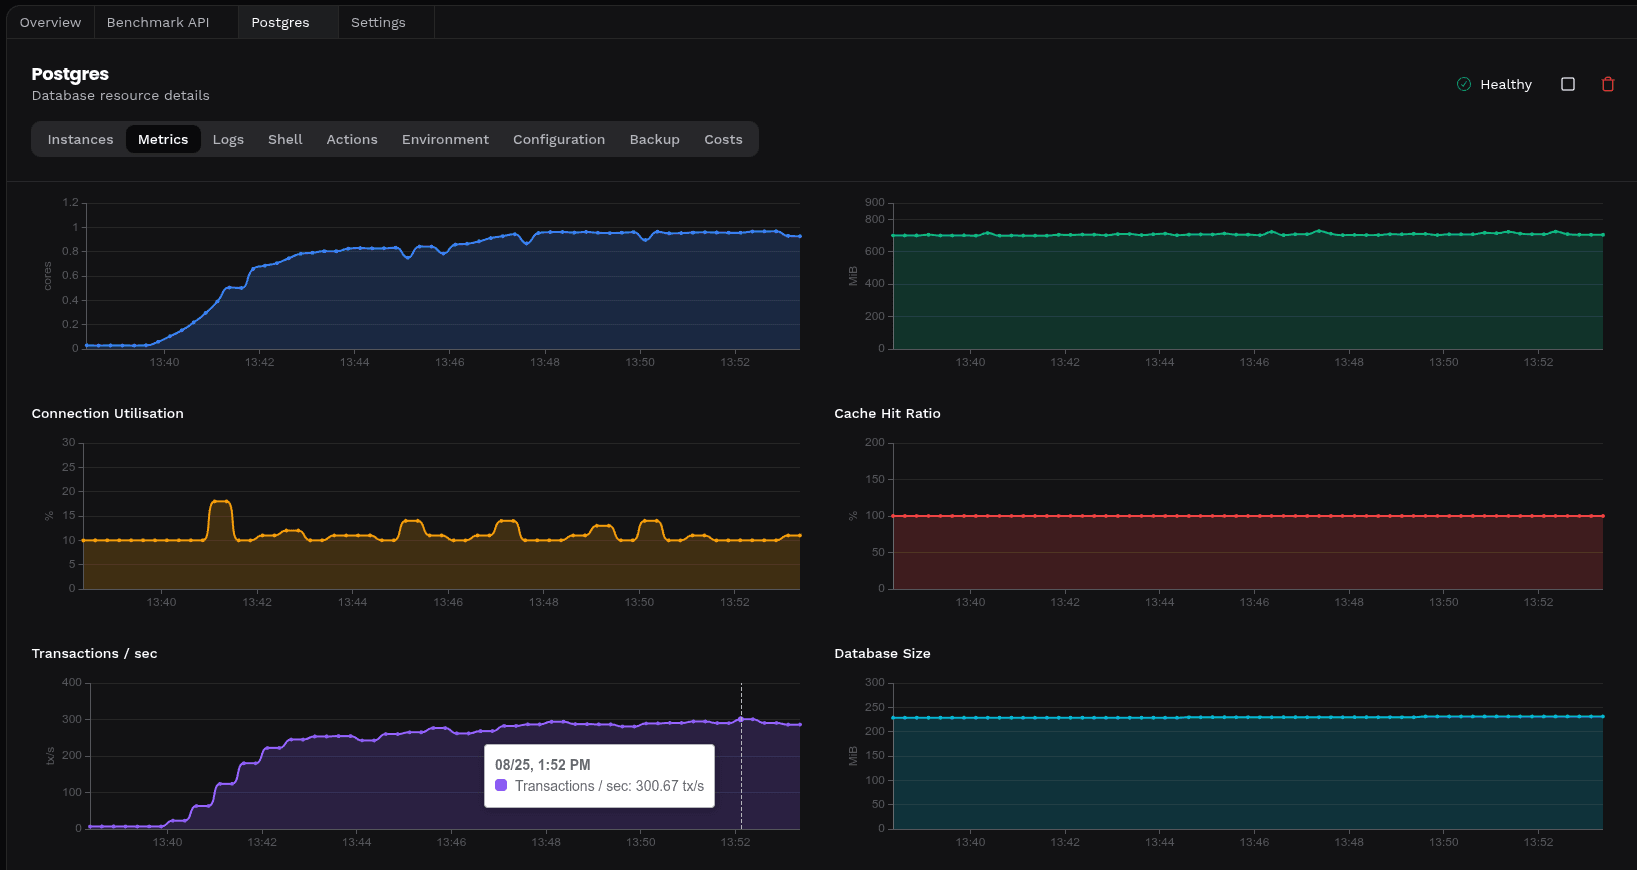Screen dimensions: 1637x870
Task: Click the tooltip date 08/25, 1:52 PM
Action: (x=543, y=764)
